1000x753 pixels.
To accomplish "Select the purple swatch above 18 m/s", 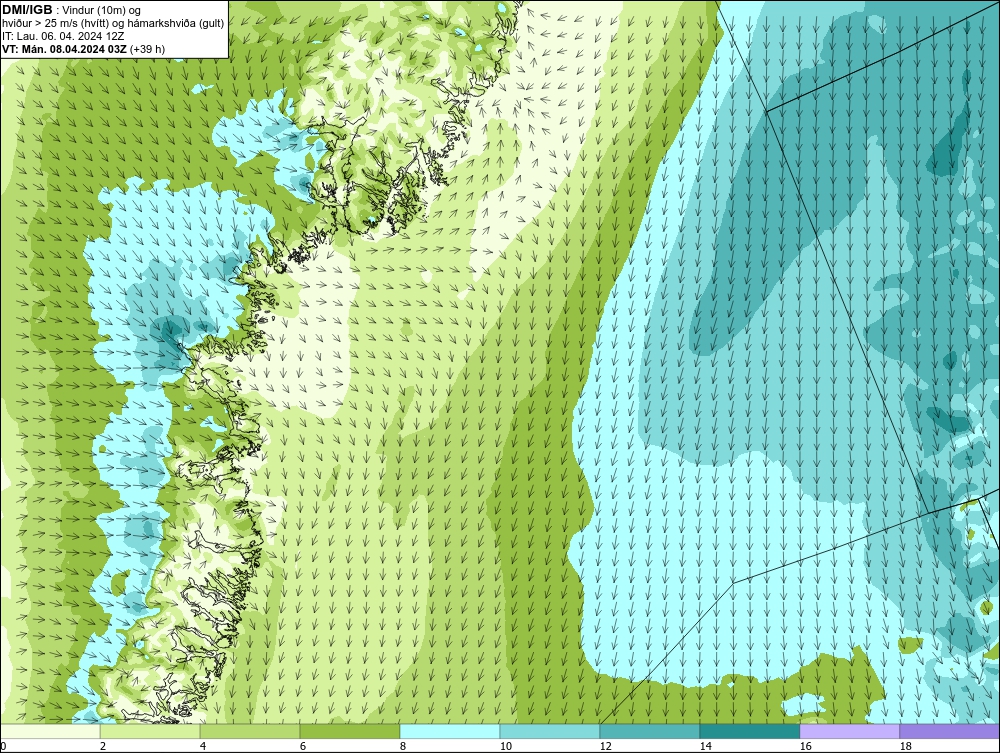I will click(950, 731).
